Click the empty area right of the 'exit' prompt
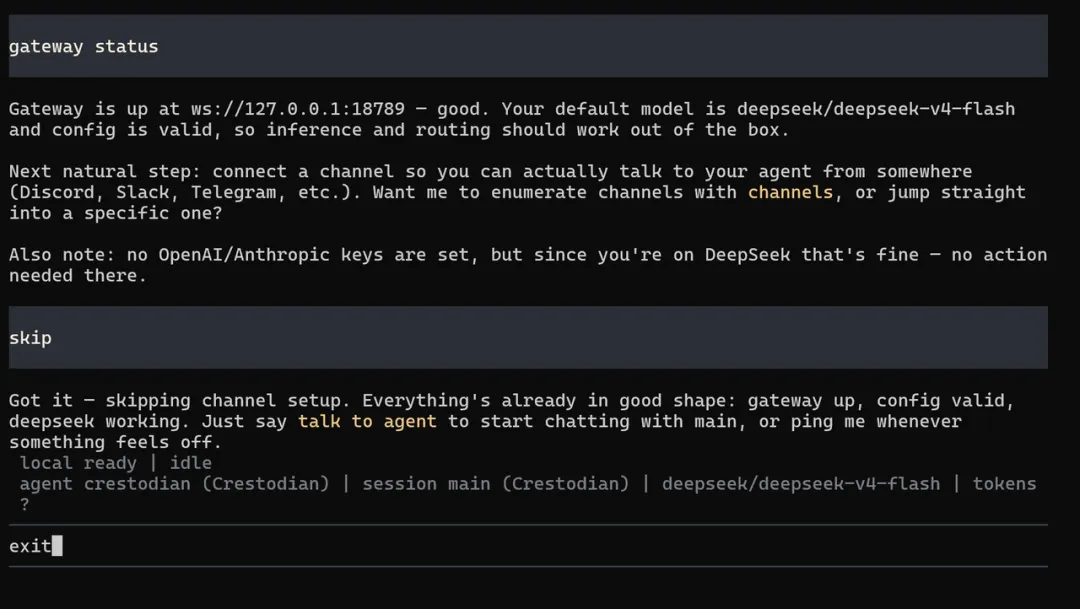The image size is (1080, 609). [x=551, y=546]
